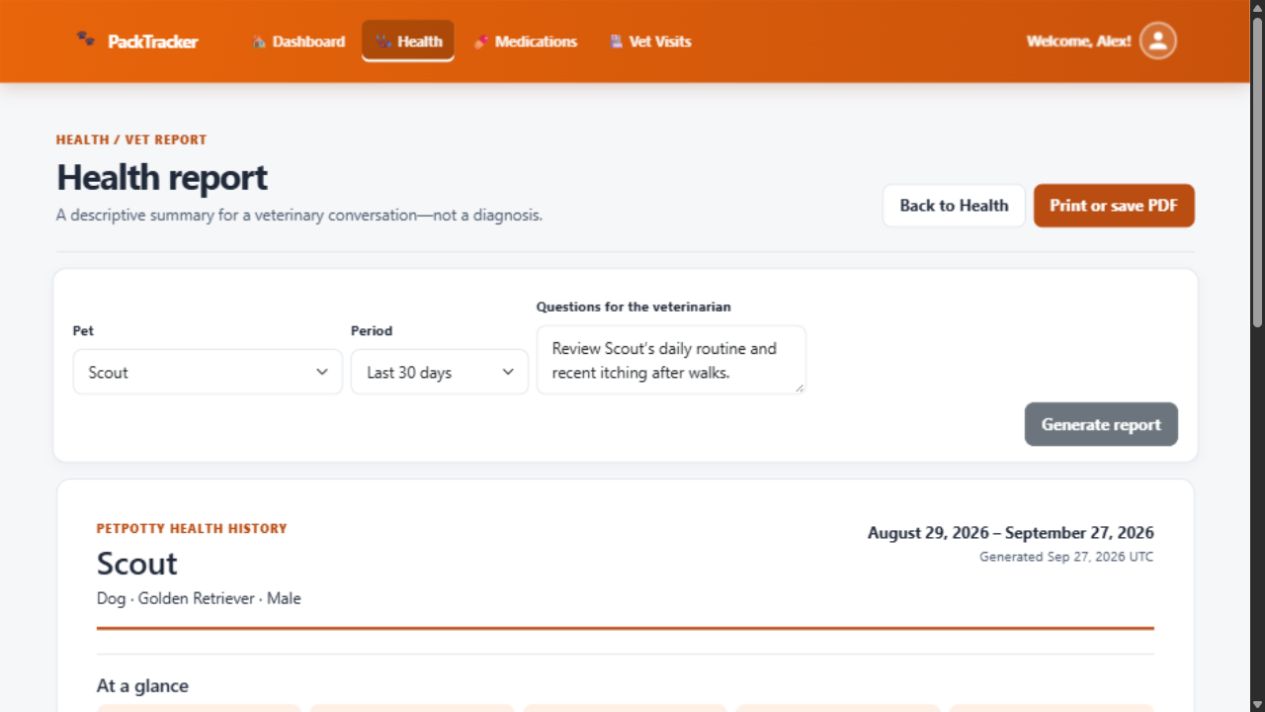
Task: Go to the Dashboard tab
Action: [x=298, y=41]
